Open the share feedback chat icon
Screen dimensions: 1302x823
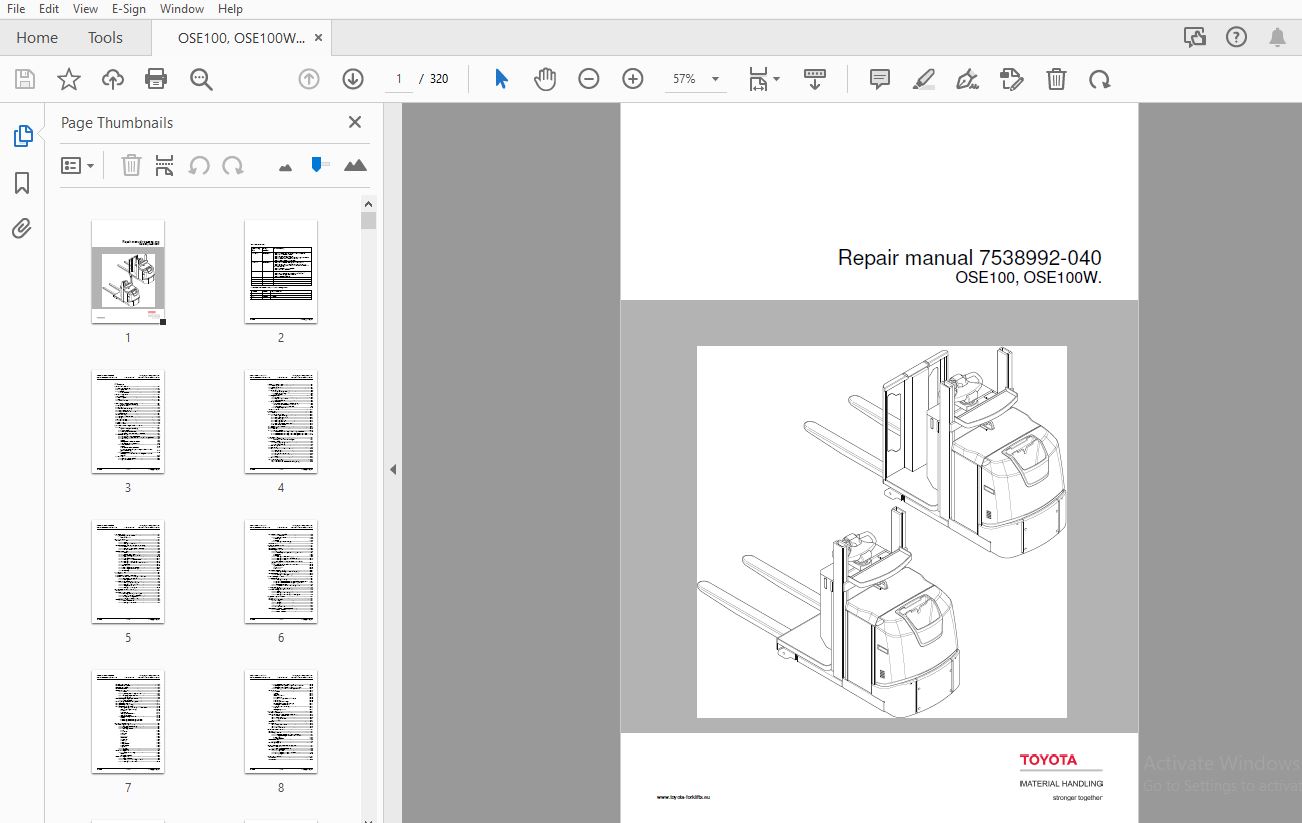tap(1195, 38)
